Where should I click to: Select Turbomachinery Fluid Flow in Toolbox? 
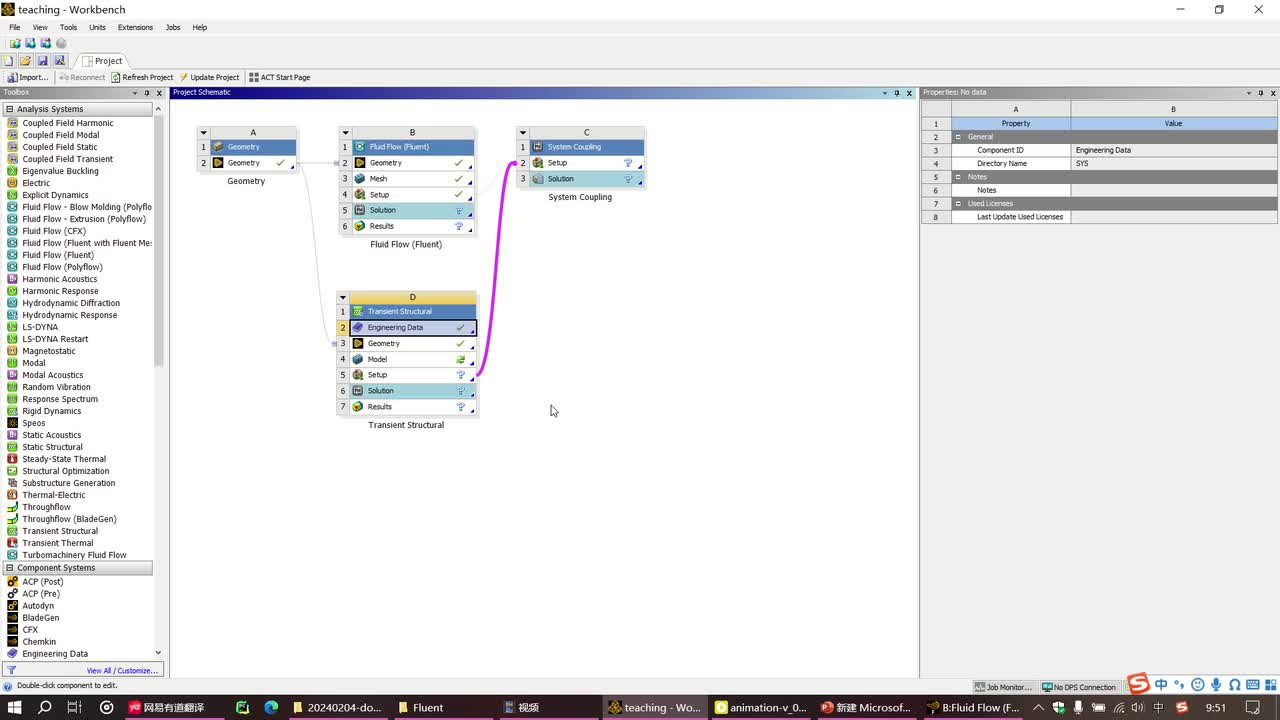coord(74,555)
